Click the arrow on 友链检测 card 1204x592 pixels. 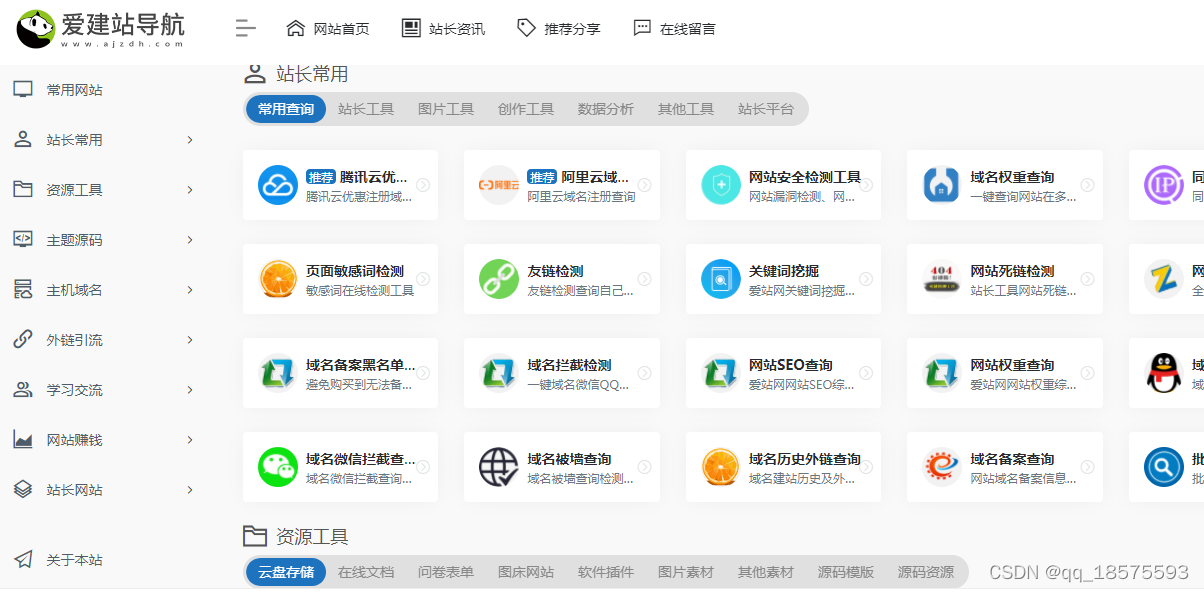point(645,279)
